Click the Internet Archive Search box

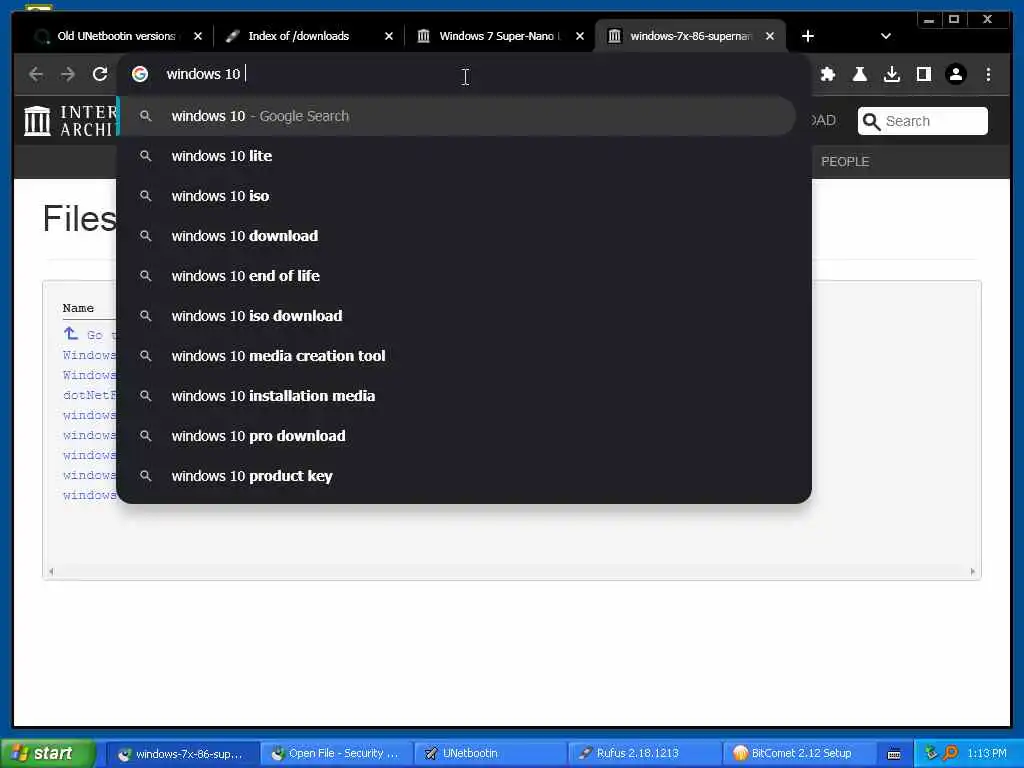point(922,121)
